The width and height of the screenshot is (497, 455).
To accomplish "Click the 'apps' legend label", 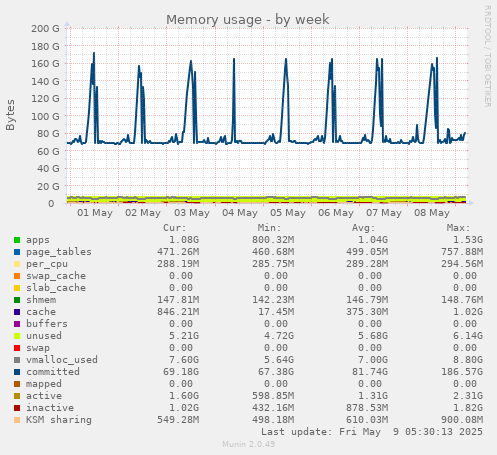I will click(38, 240).
